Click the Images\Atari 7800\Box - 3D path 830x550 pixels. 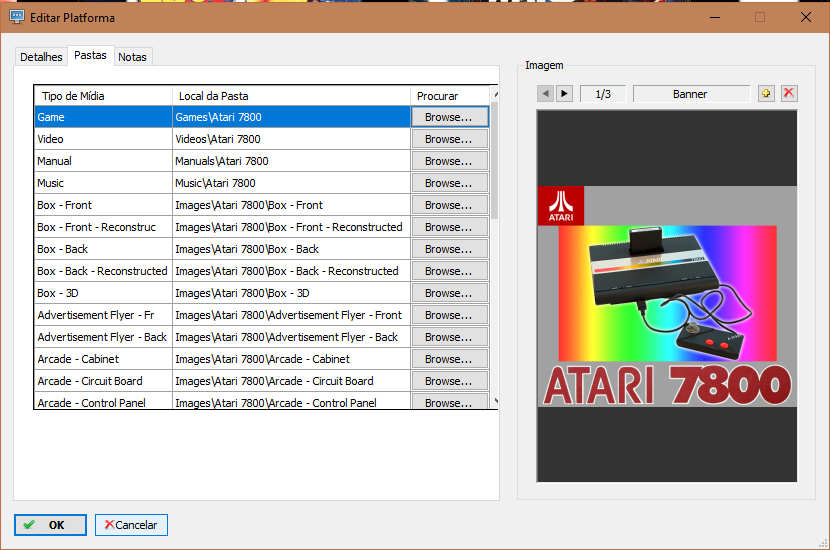pyautogui.click(x=292, y=293)
